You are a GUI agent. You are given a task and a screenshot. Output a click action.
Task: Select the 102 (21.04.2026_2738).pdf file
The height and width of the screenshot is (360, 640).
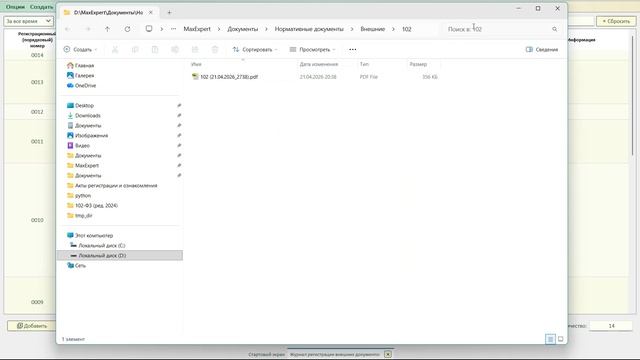click(x=229, y=77)
